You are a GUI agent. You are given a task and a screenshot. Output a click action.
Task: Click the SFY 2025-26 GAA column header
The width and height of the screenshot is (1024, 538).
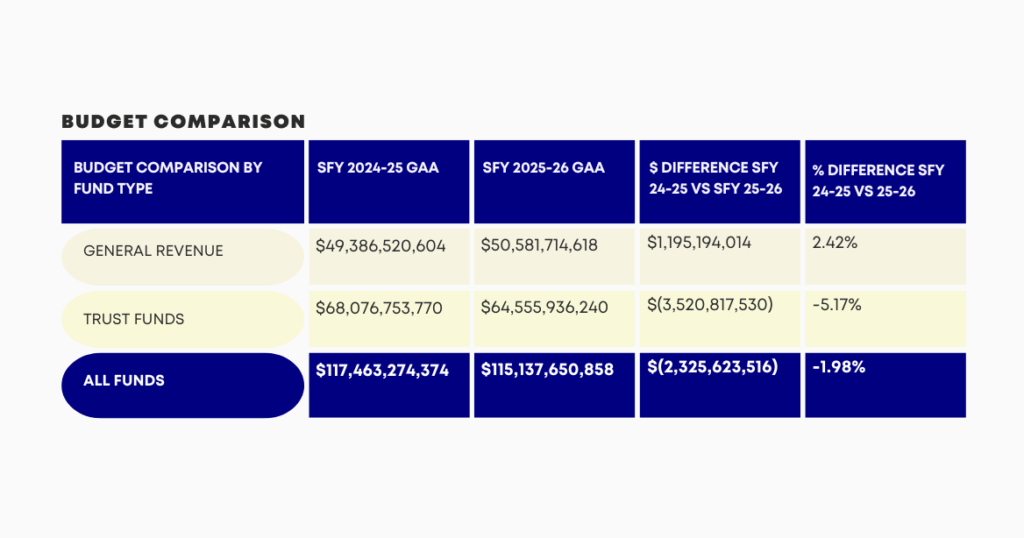554,182
